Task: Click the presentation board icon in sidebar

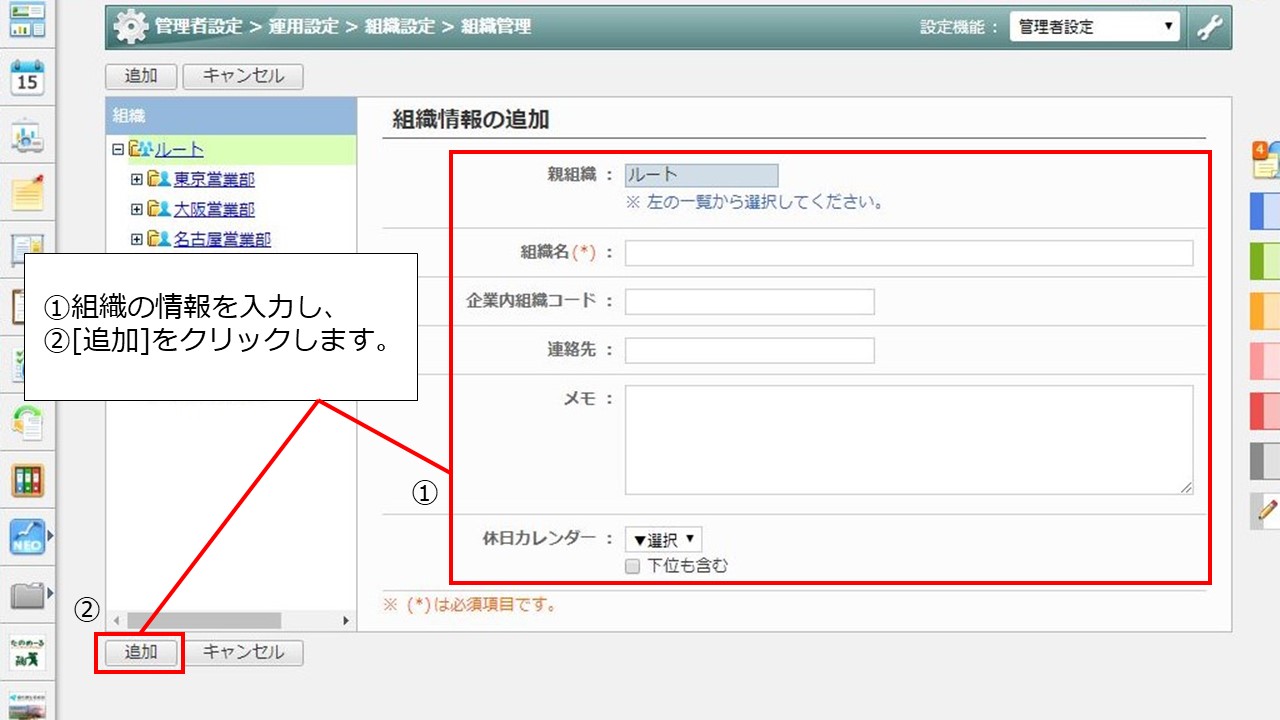Action: (x=27, y=137)
